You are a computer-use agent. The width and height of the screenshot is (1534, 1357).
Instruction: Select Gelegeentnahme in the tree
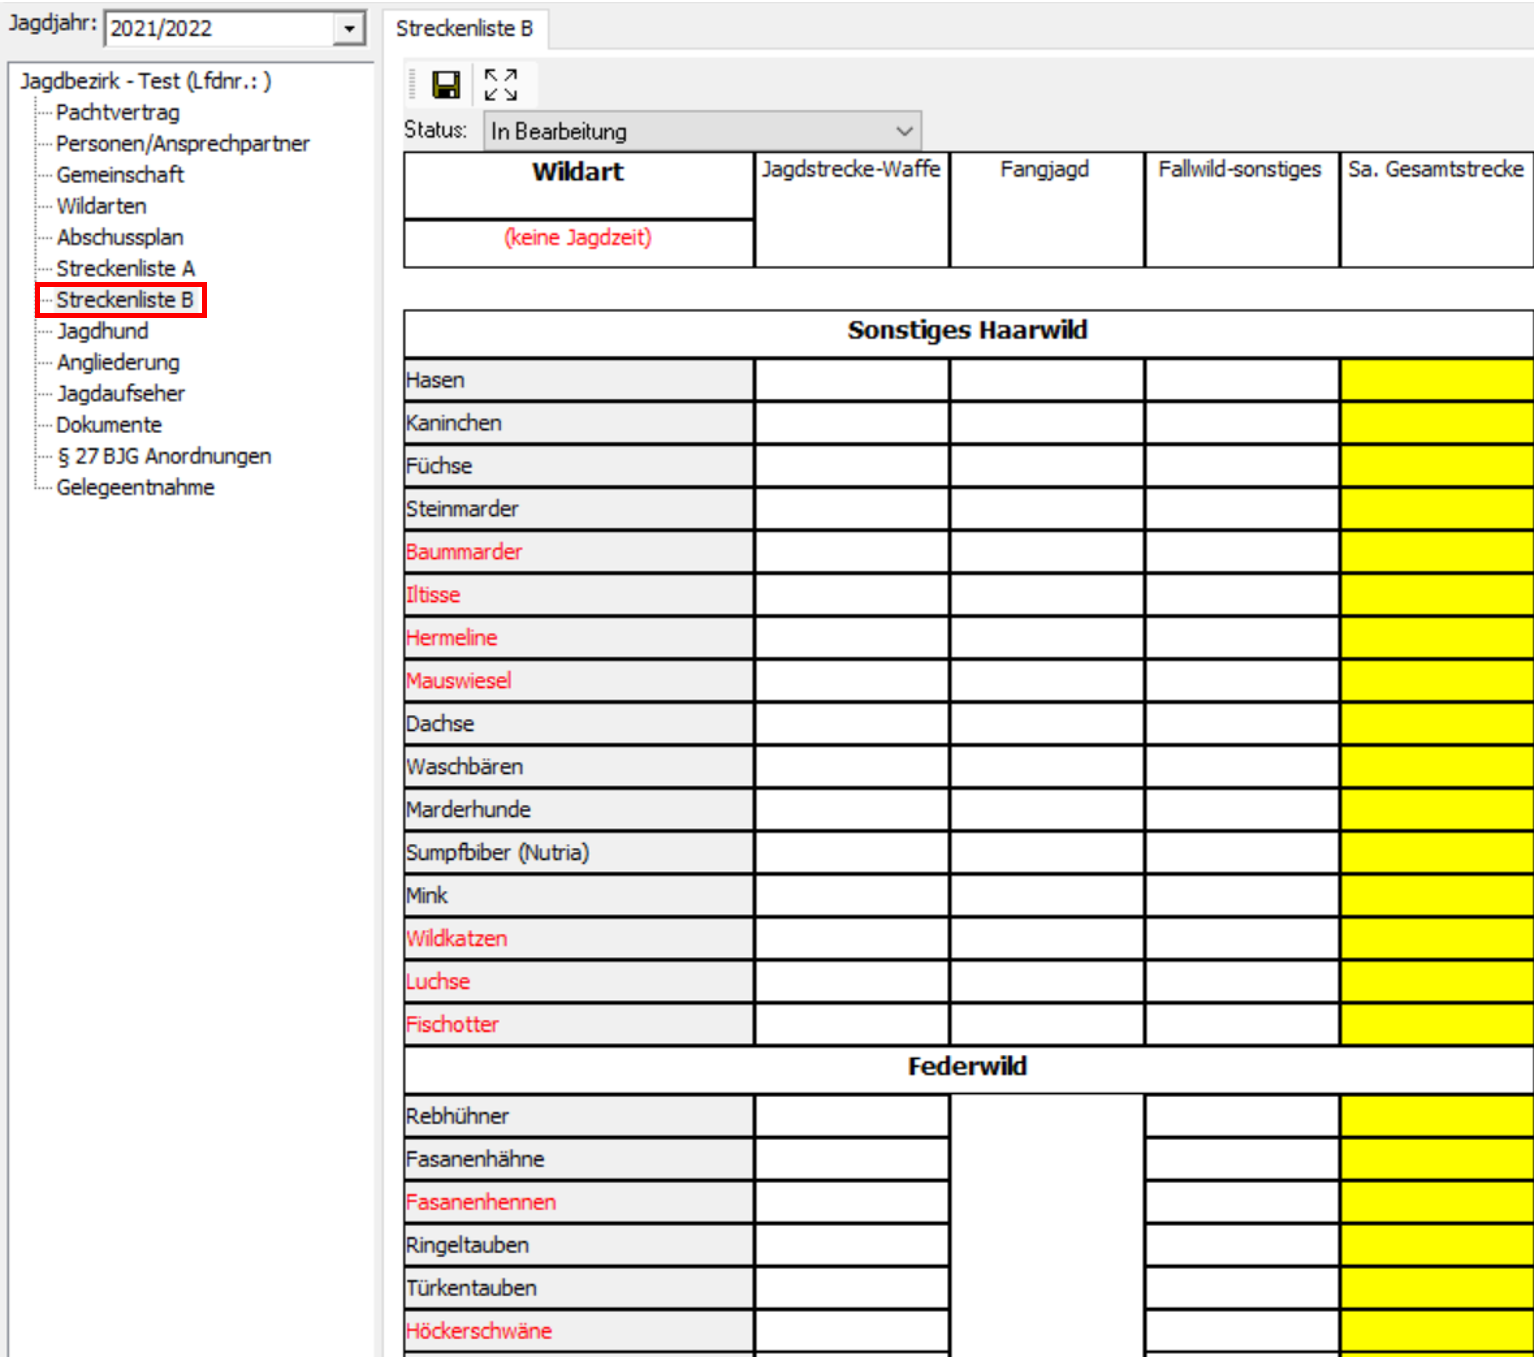click(x=135, y=487)
